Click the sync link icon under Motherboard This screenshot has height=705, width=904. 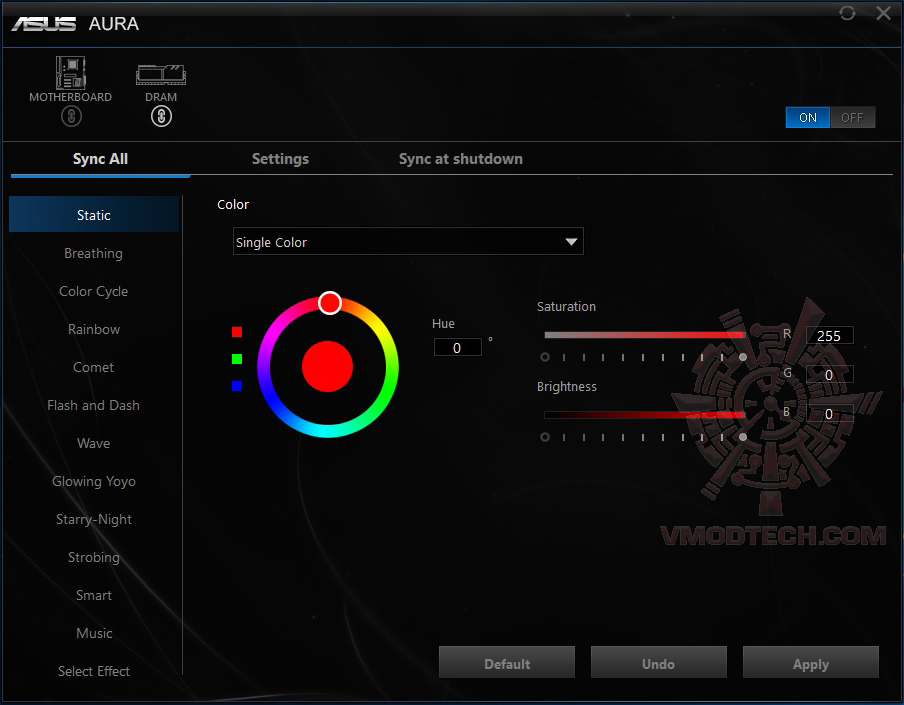[x=70, y=116]
